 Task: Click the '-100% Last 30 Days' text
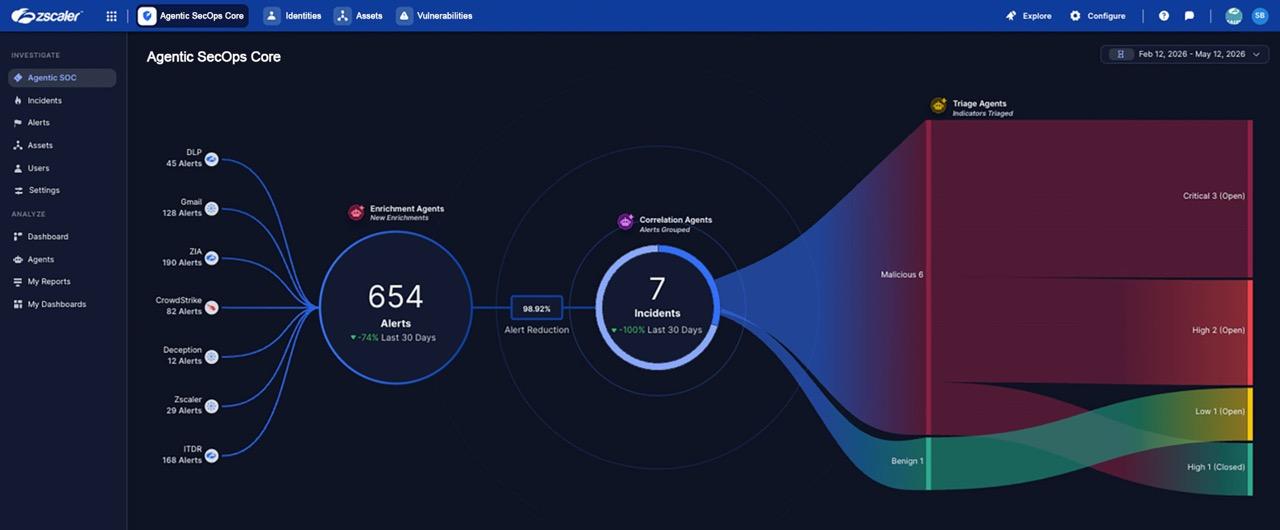coord(657,330)
